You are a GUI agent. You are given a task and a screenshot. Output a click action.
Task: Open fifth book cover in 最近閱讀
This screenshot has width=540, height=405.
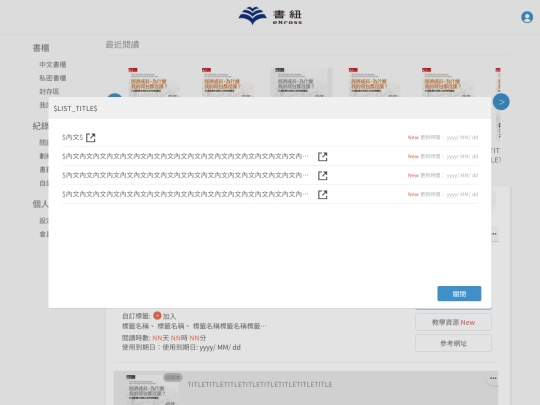448,82
